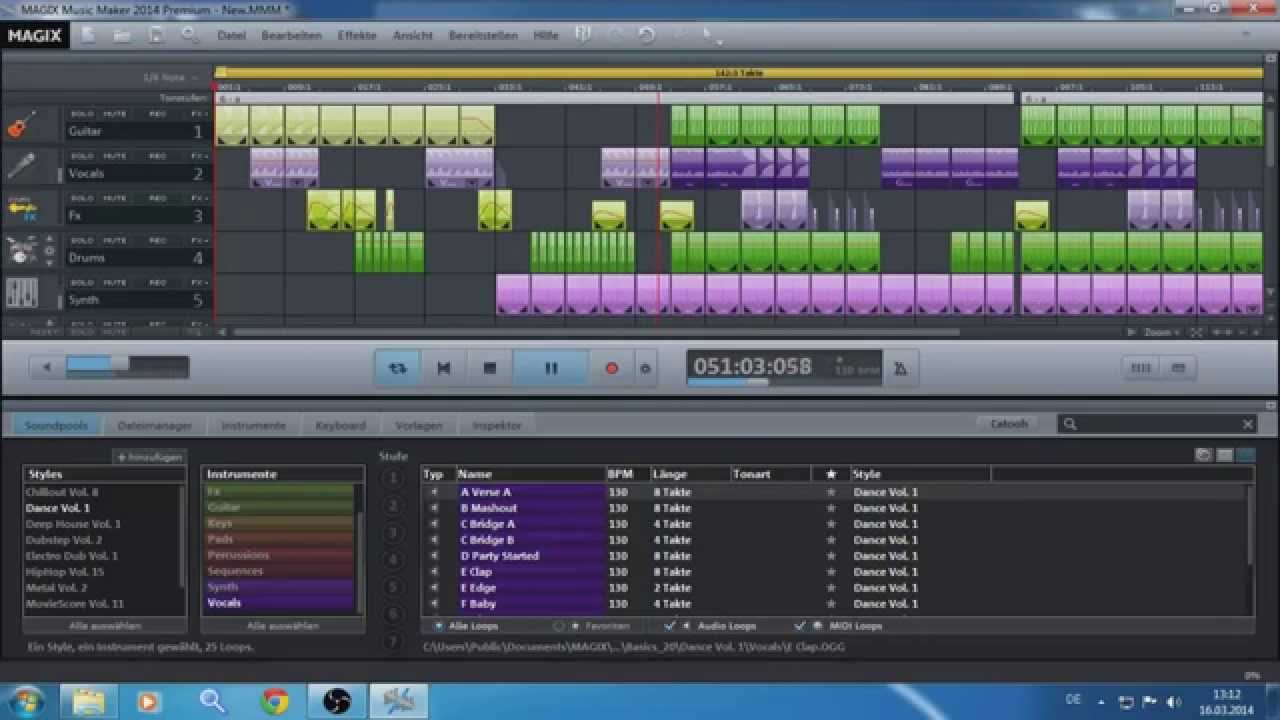Viewport: 1280px width, 720px height.
Task: Open the FX dropdown on Vocals track
Action: click(x=198, y=156)
